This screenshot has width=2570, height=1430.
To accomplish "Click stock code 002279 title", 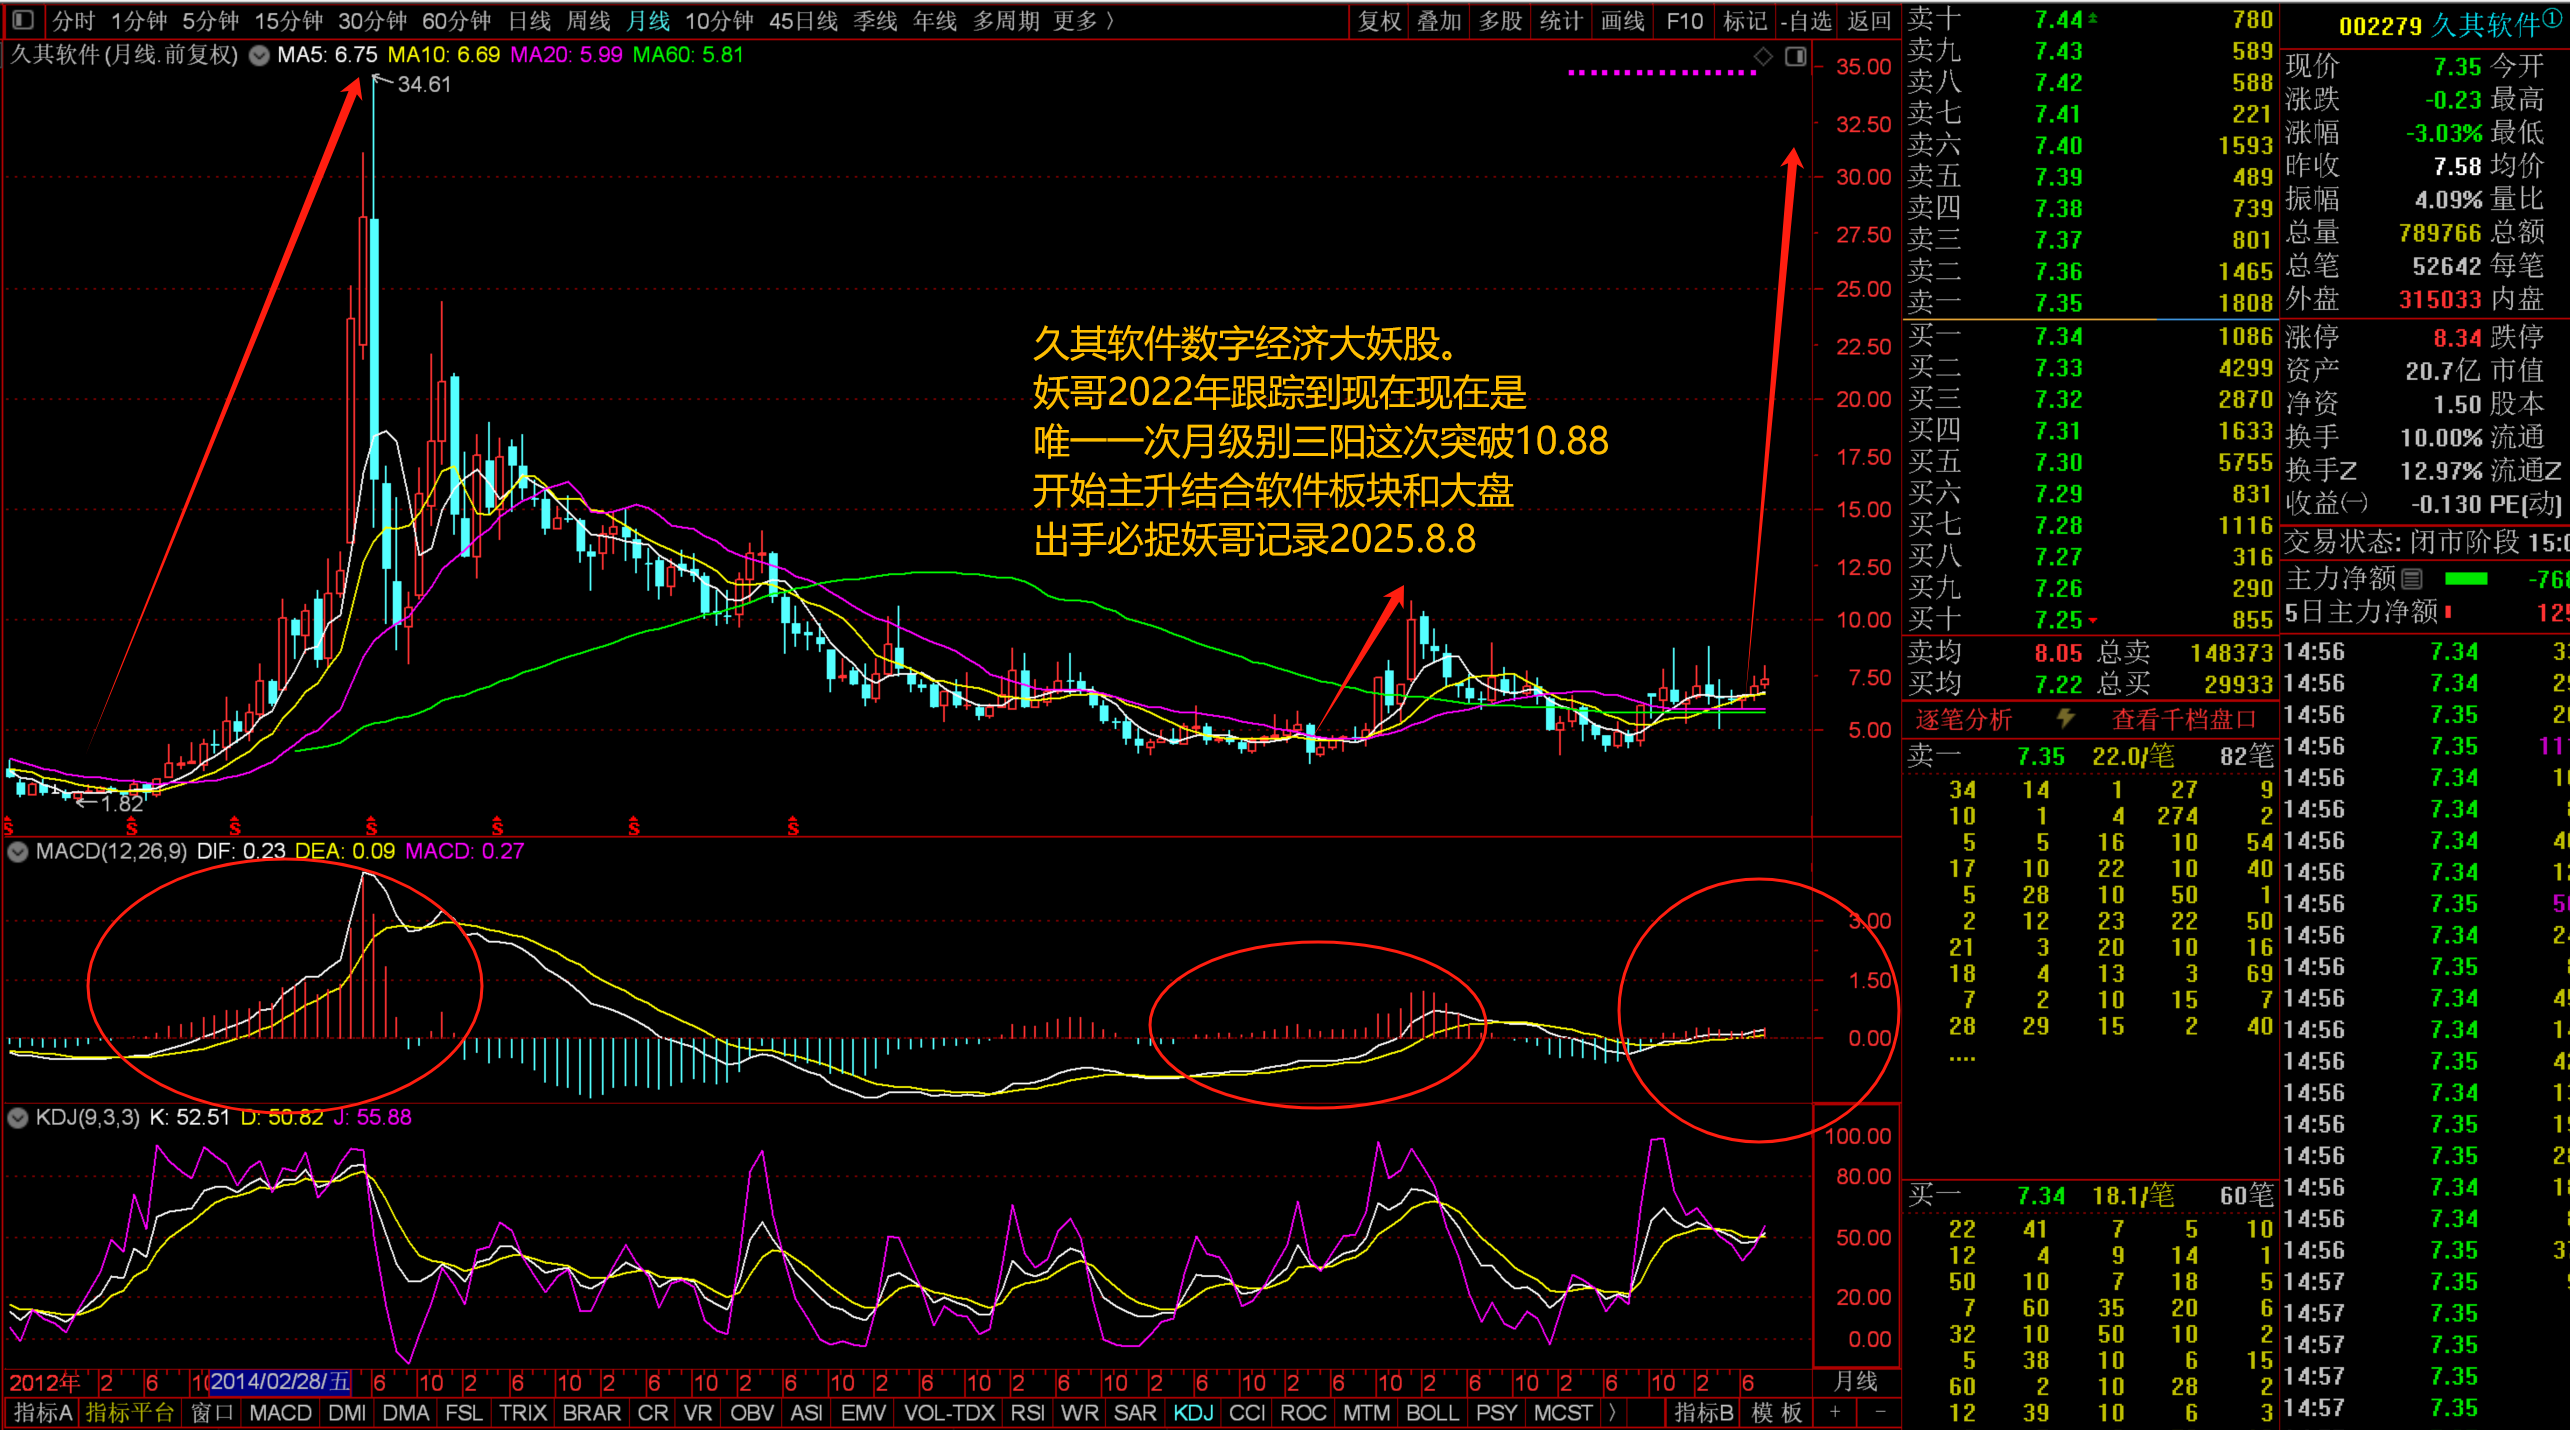I will pyautogui.click(x=2380, y=26).
